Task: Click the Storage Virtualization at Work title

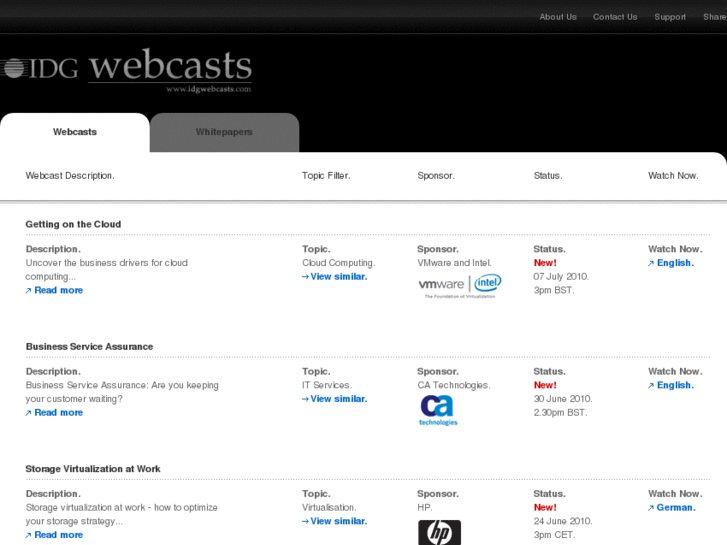Action: pyautogui.click(x=93, y=469)
